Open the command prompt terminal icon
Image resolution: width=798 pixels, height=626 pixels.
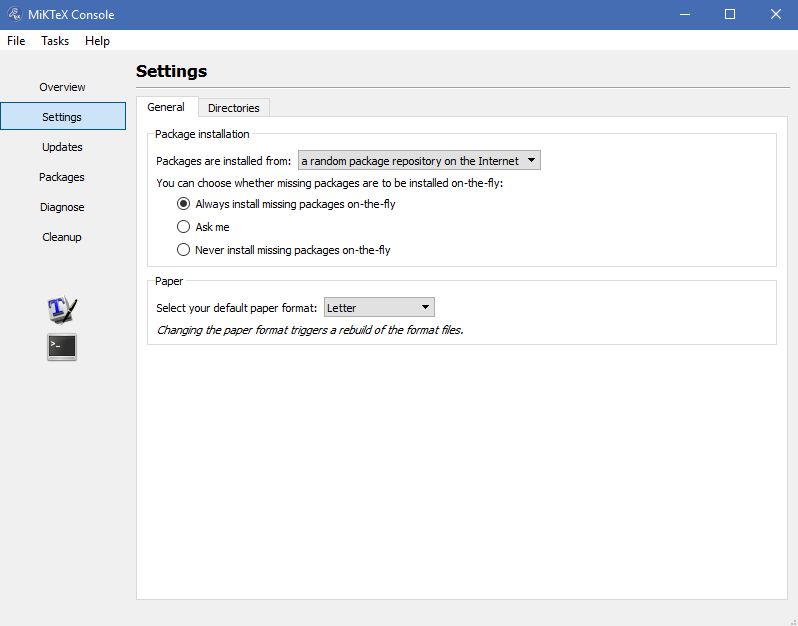pyautogui.click(x=62, y=347)
